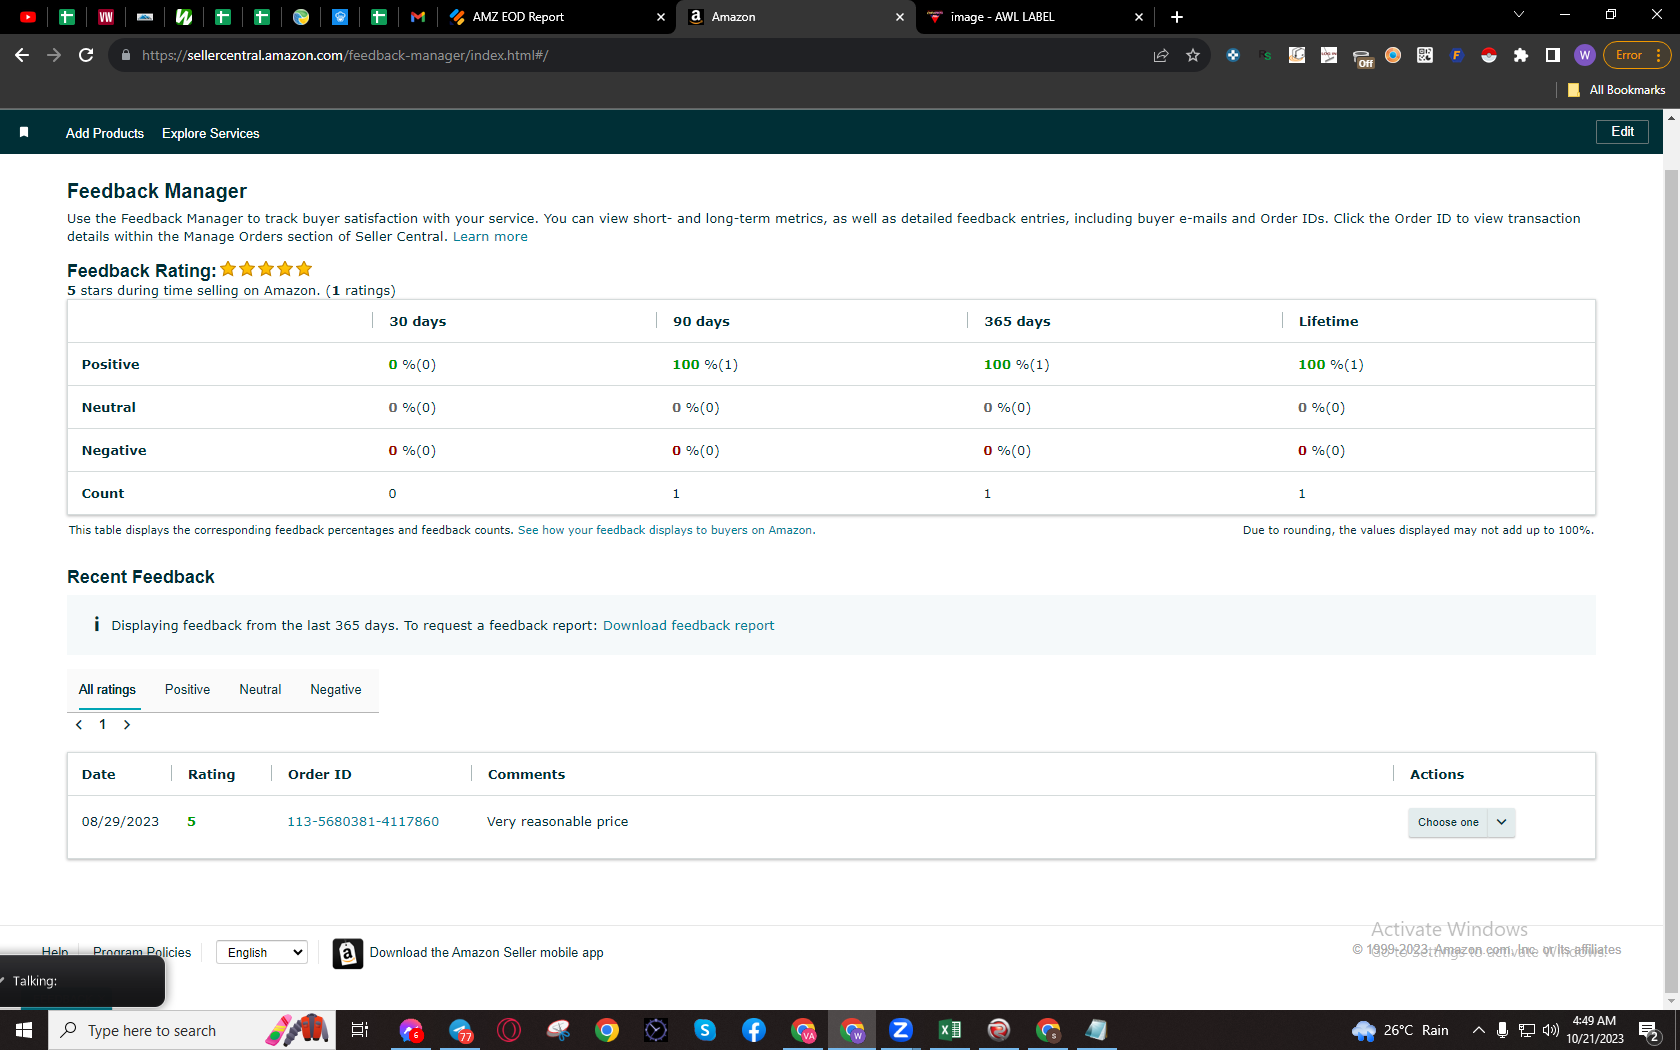Switch to the AMZ EOD Report tab
This screenshot has width=1680, height=1050.
coord(558,17)
